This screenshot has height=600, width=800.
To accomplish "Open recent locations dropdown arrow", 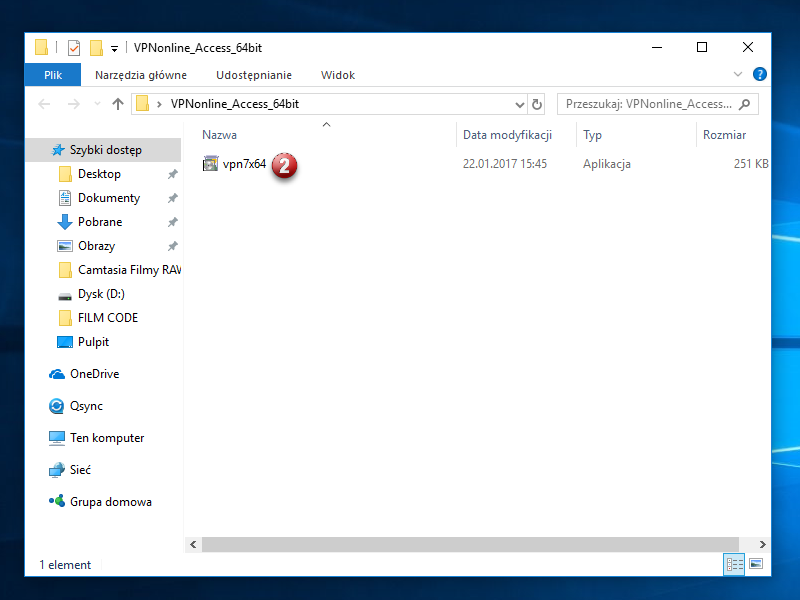I will (x=97, y=104).
